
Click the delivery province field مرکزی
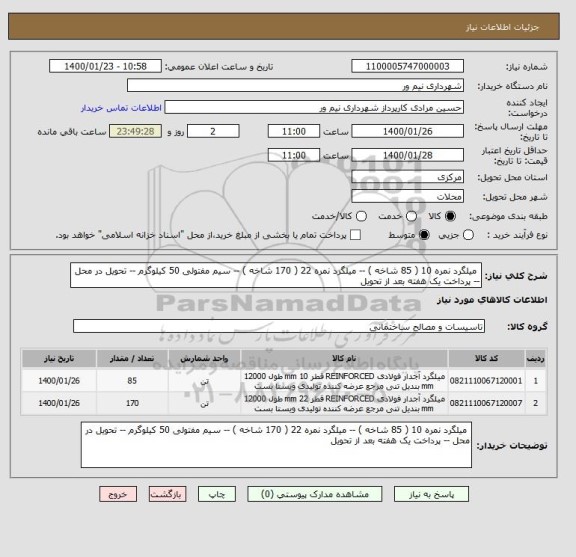coord(407,177)
